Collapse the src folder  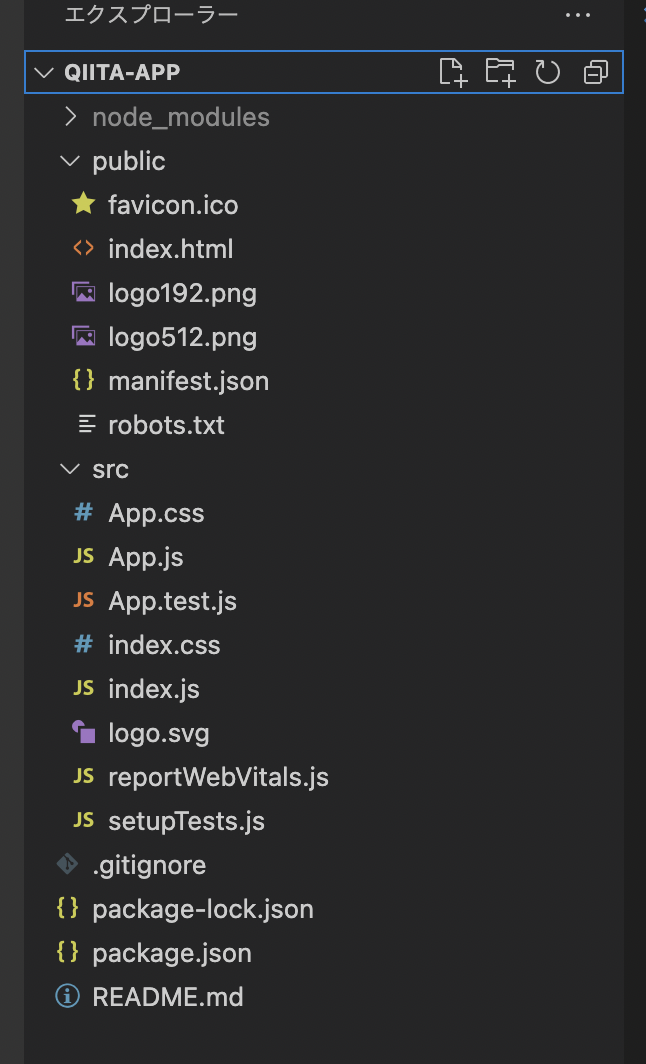coord(70,469)
